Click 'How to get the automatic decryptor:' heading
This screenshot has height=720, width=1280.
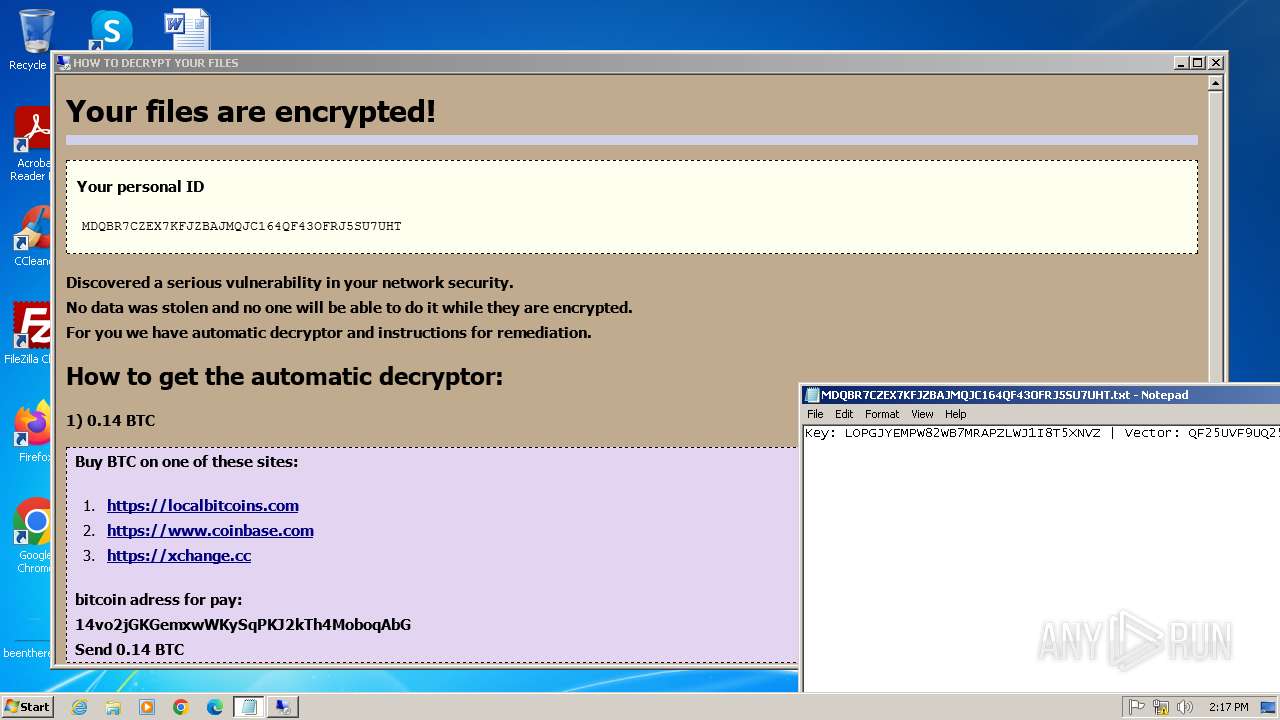(284, 377)
